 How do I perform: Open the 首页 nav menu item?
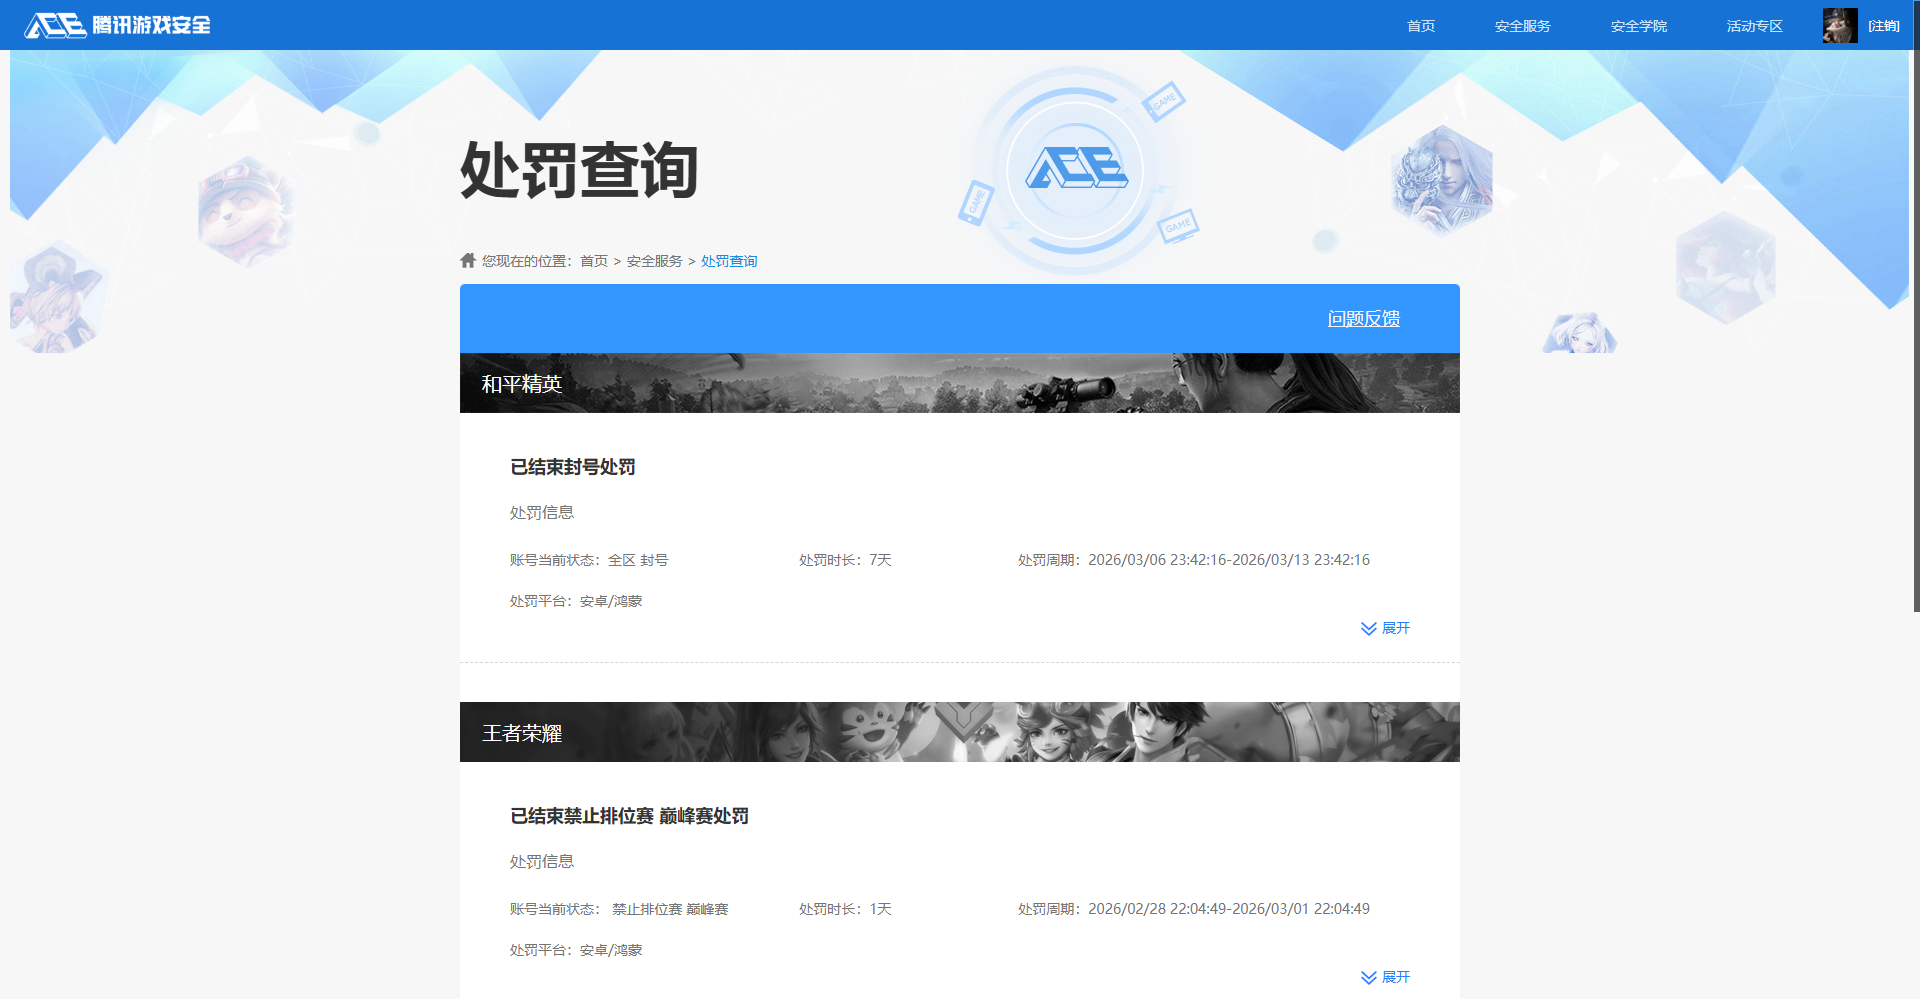1421,26
